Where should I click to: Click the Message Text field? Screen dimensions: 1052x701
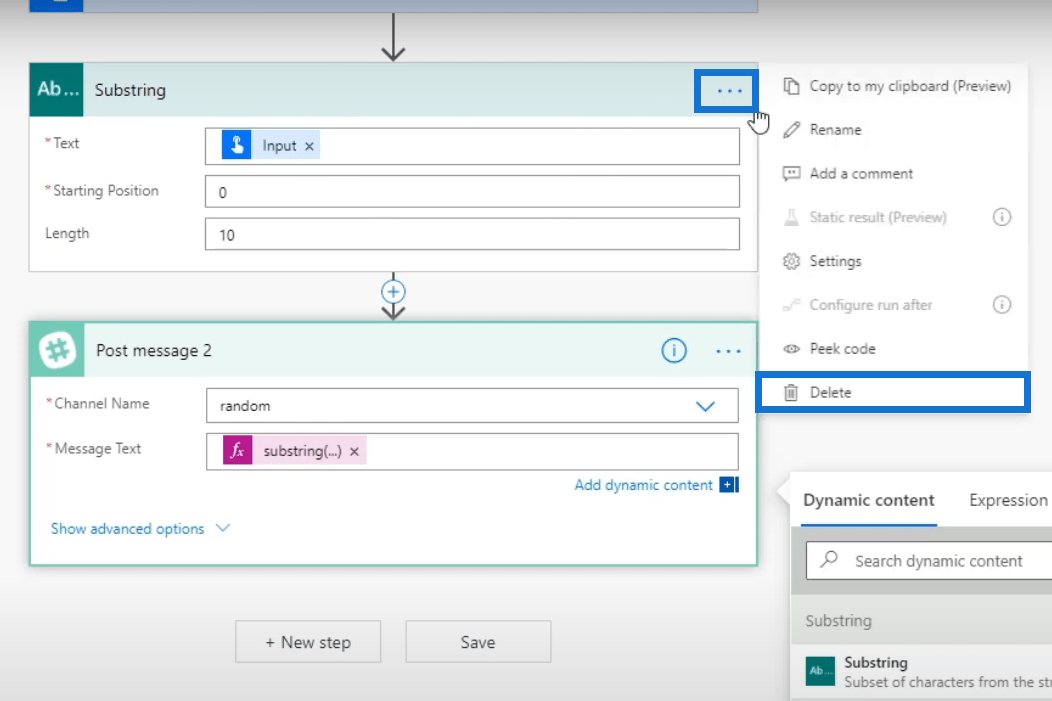coord(472,451)
